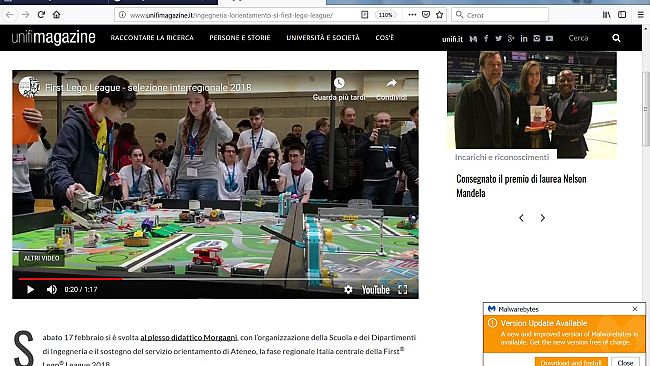Show previous carousel article arrow
Image resolution: width=650 pixels, height=366 pixels.
(x=521, y=218)
